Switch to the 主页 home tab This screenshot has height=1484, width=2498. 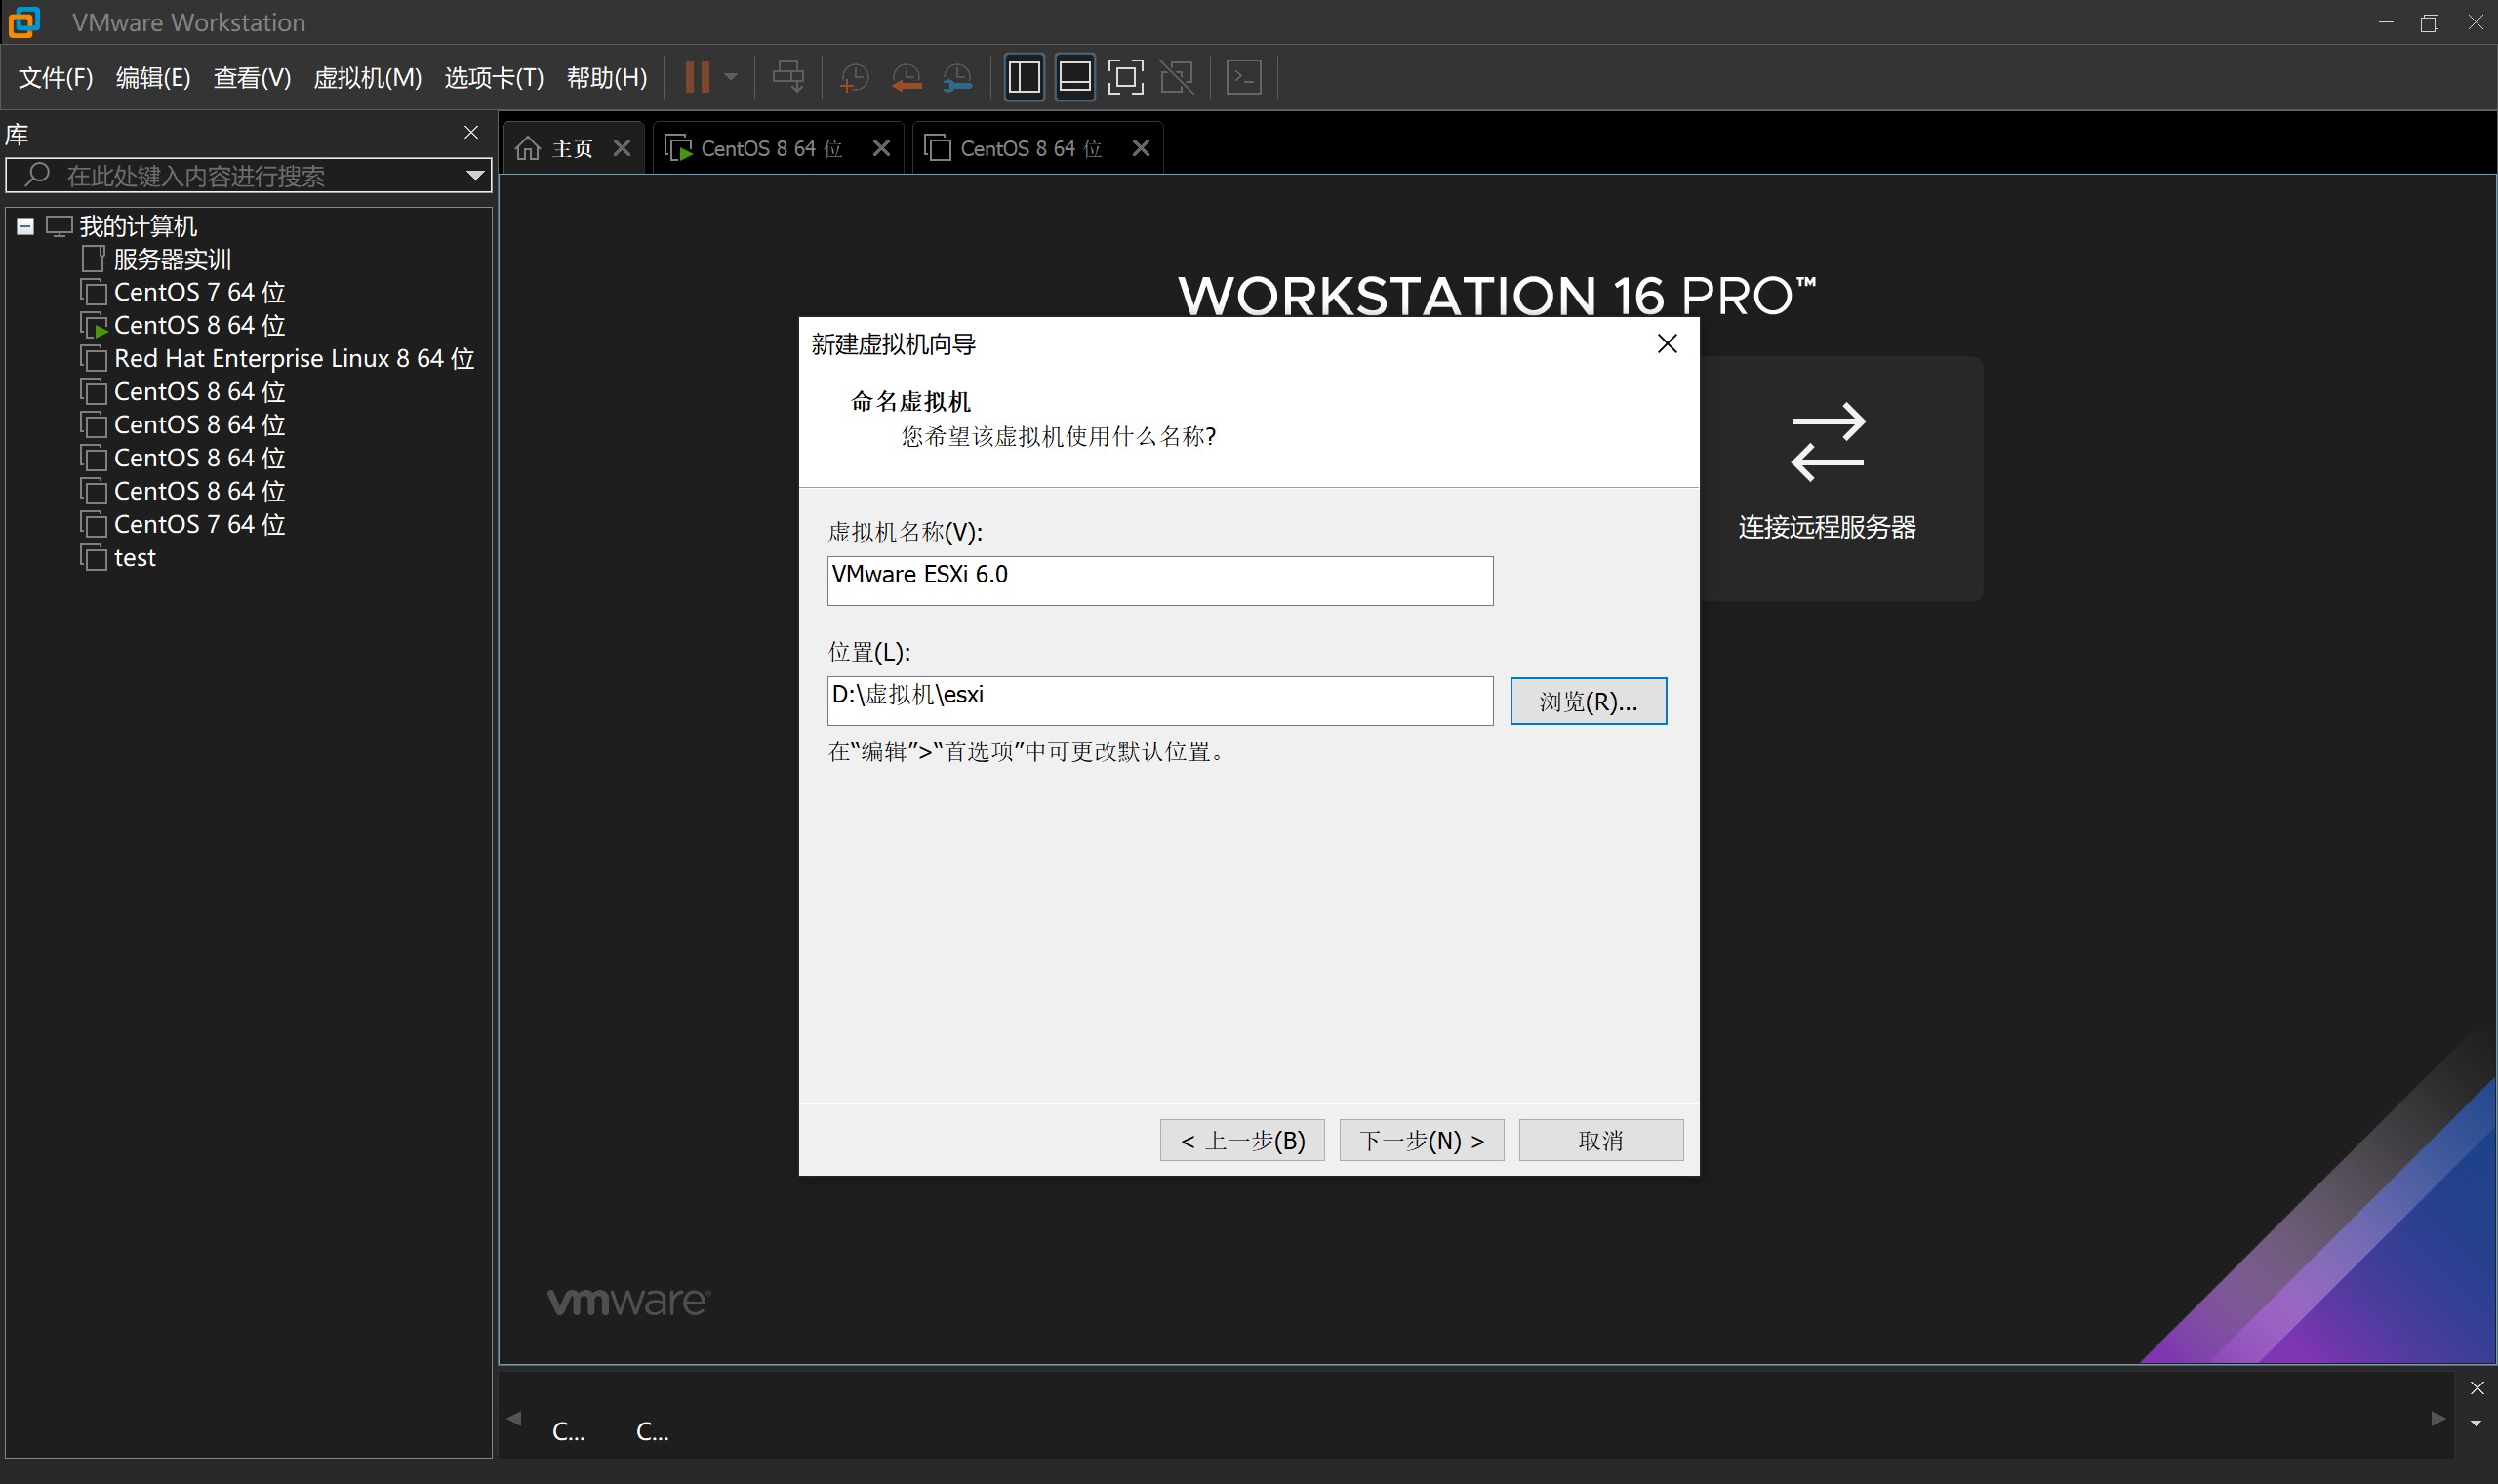[x=571, y=148]
